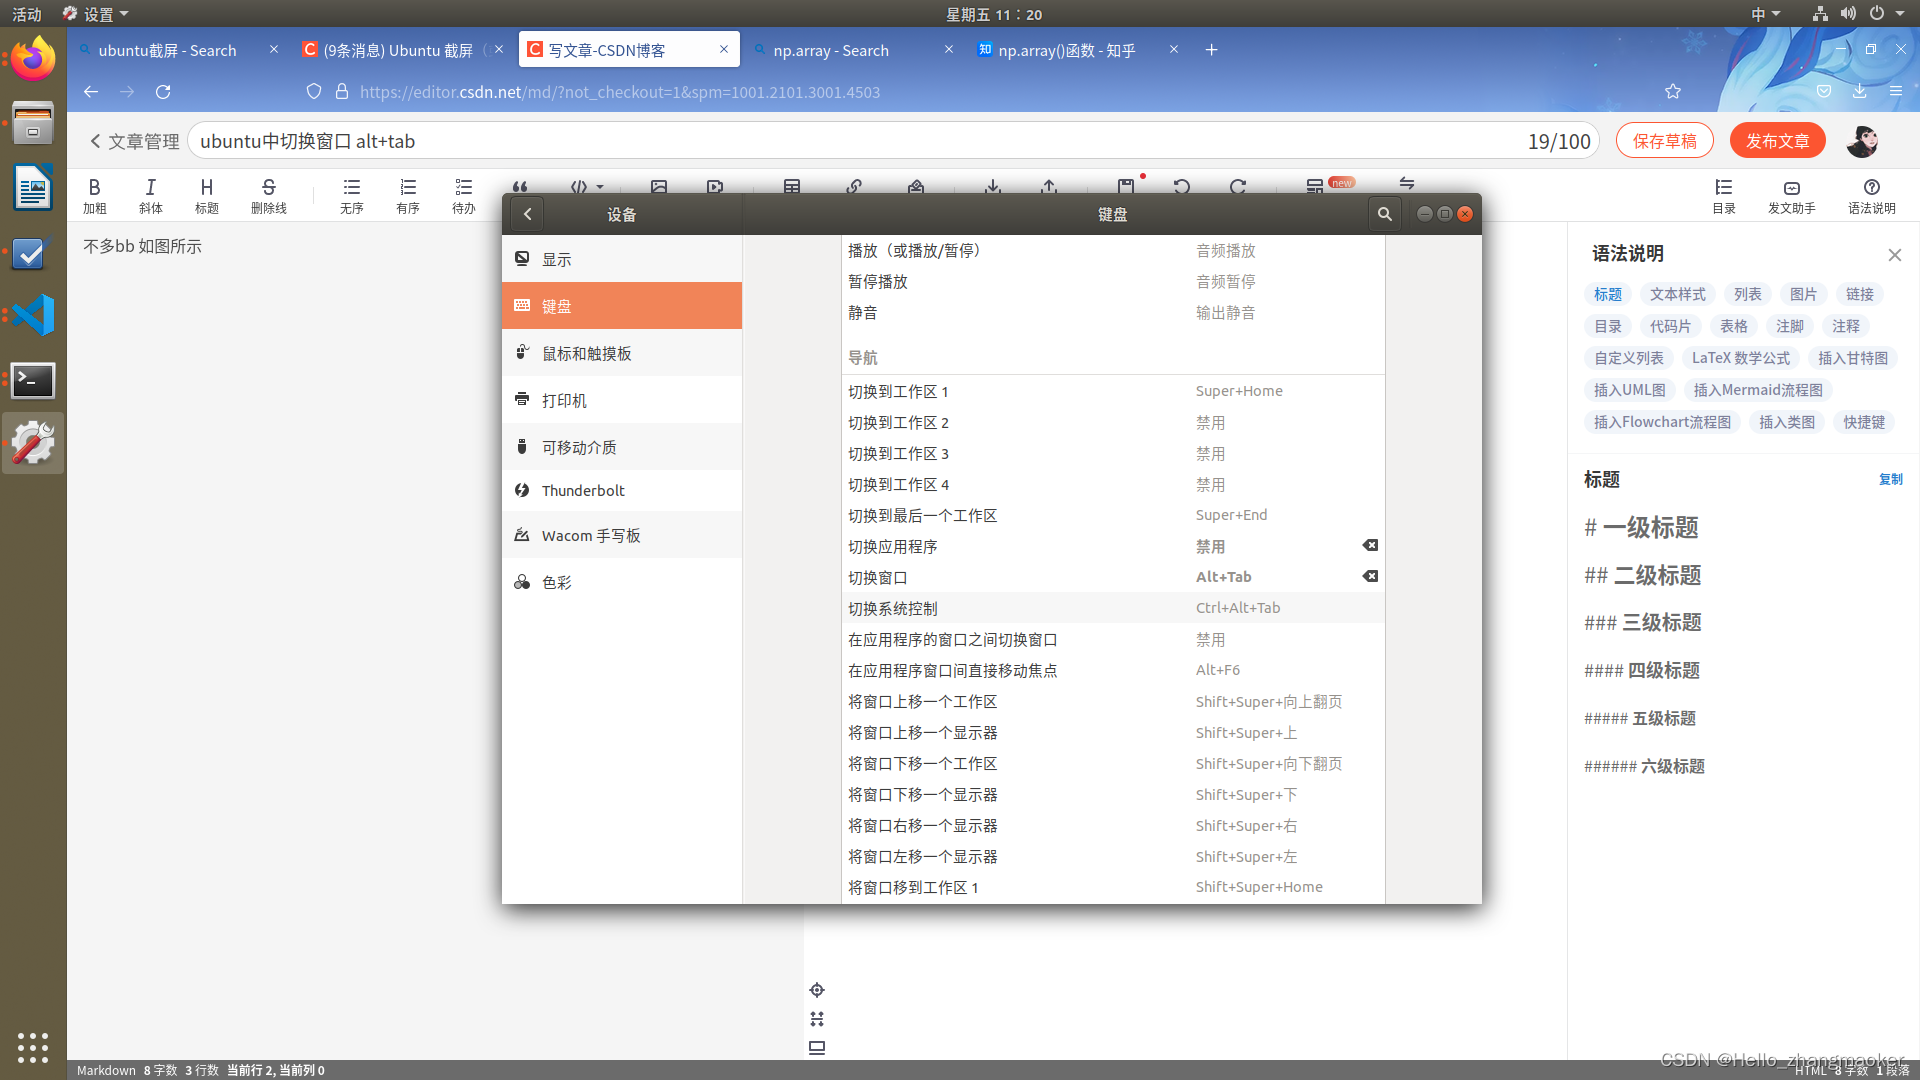Open the 发文助手 publishing assistant
The height and width of the screenshot is (1080, 1920).
click(x=1791, y=196)
